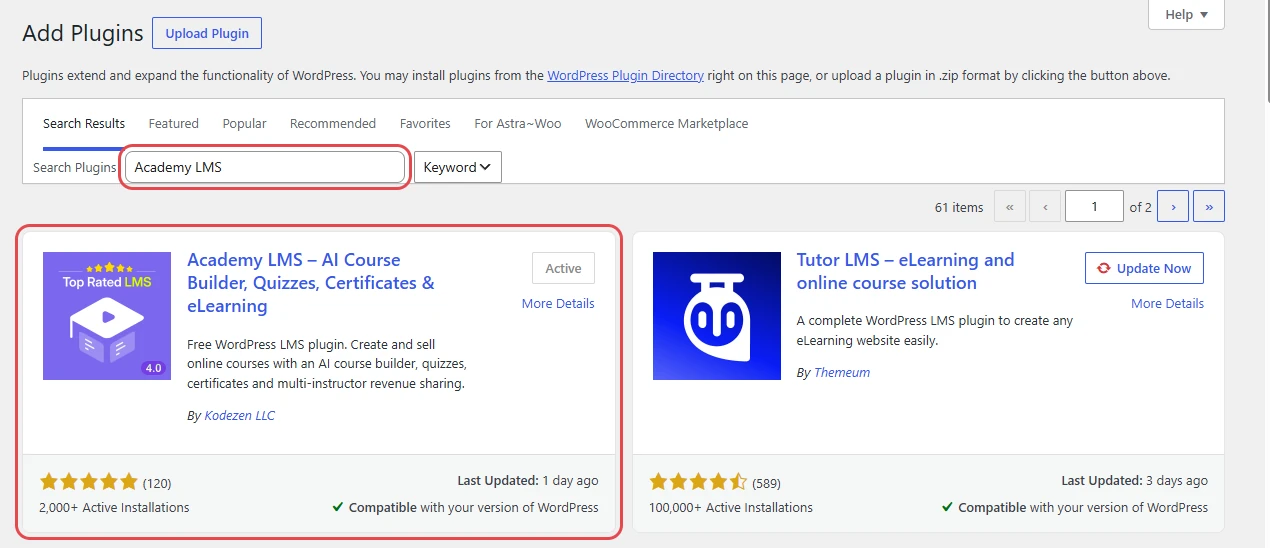1270x548 pixels.
Task: Click the Academy LMS plugin description text
Action: coord(327,364)
